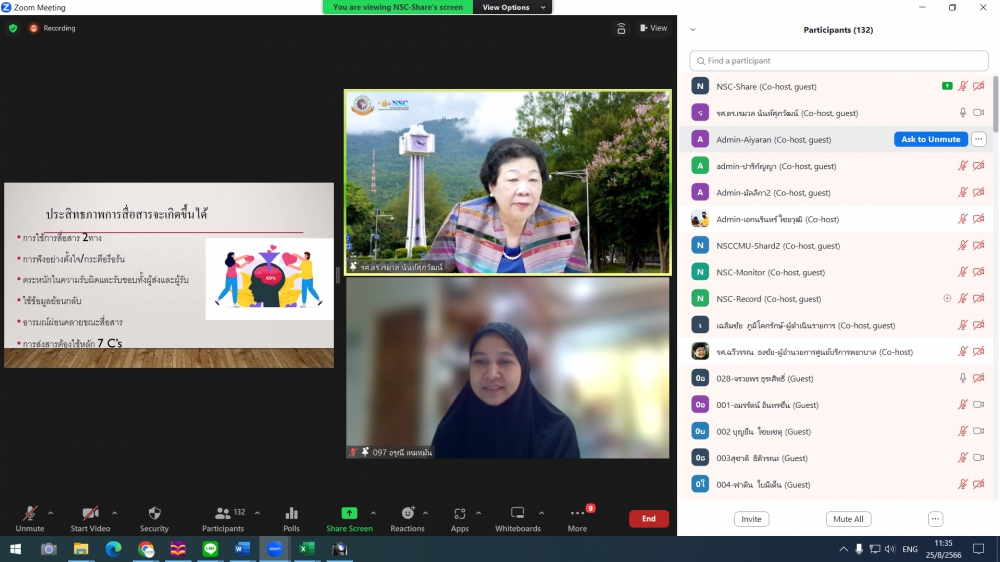Image resolution: width=1000 pixels, height=562 pixels.
Task: Click the green Share Screen icon
Action: [349, 513]
